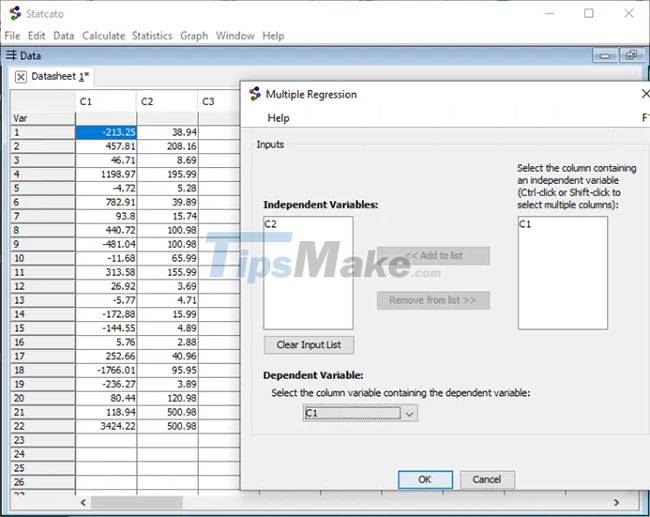Minimize the Statcato main window
This screenshot has width=650, height=517.
550,13
